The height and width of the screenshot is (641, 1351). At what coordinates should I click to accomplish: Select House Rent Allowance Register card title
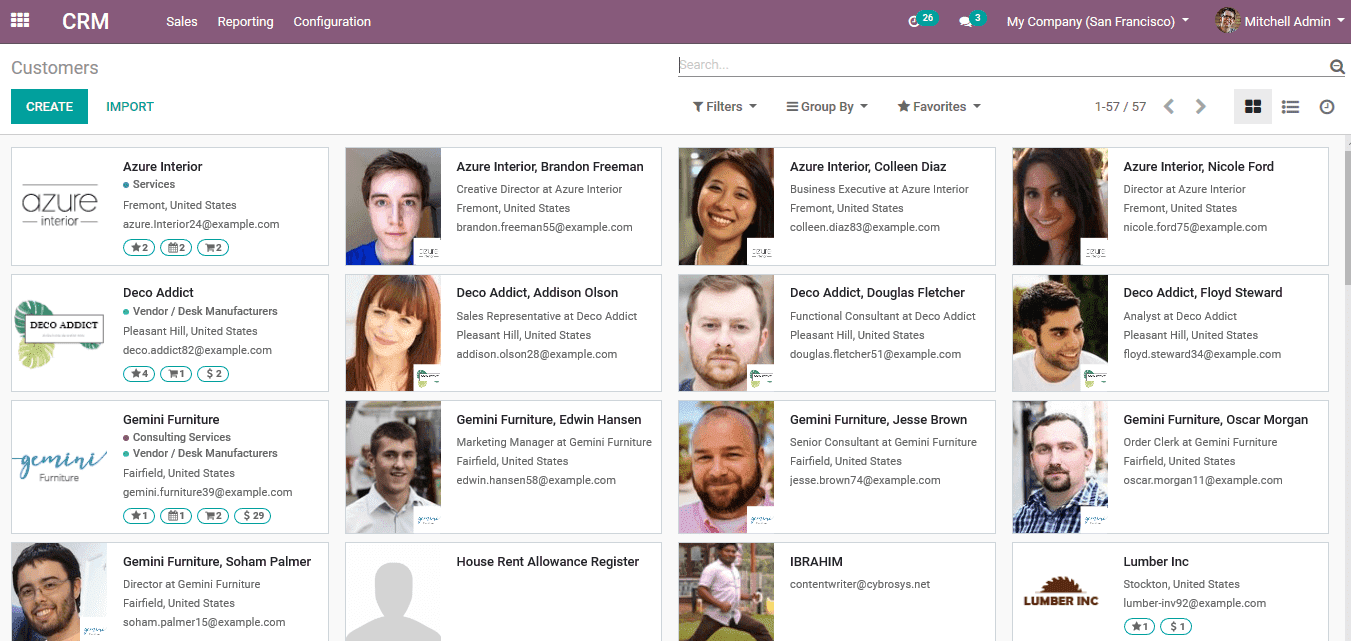547,562
